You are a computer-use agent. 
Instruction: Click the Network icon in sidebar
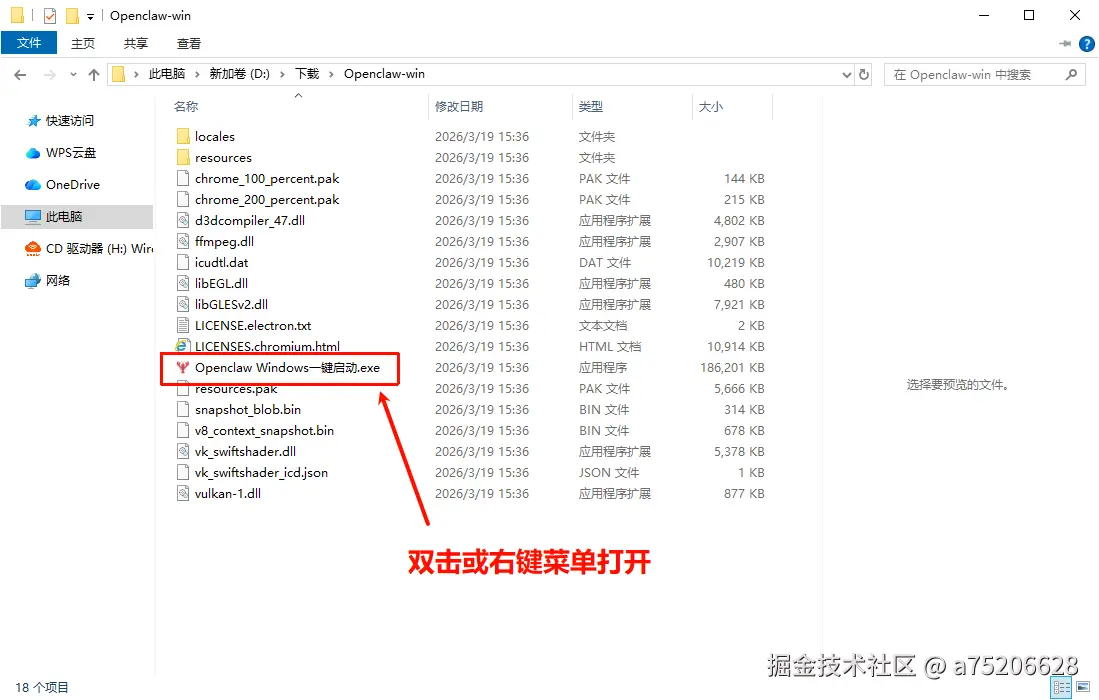[x=33, y=280]
